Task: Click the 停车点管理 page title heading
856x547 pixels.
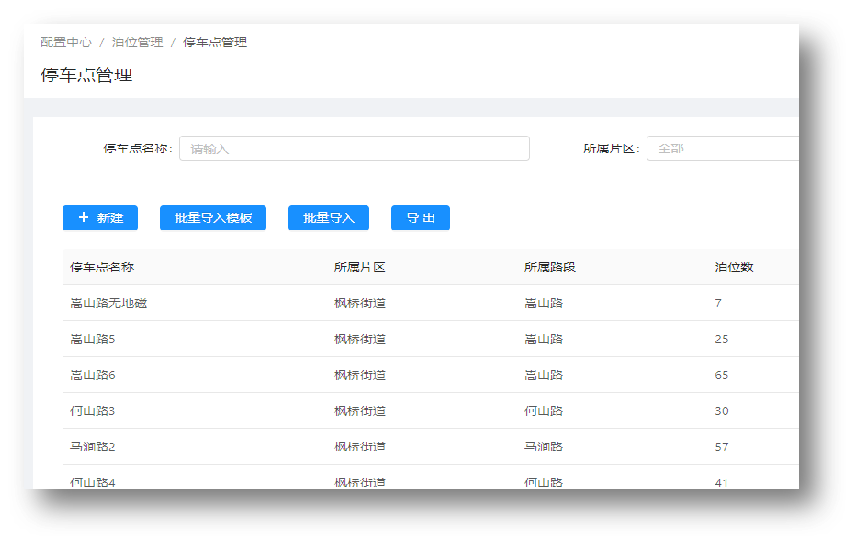Action: click(86, 76)
